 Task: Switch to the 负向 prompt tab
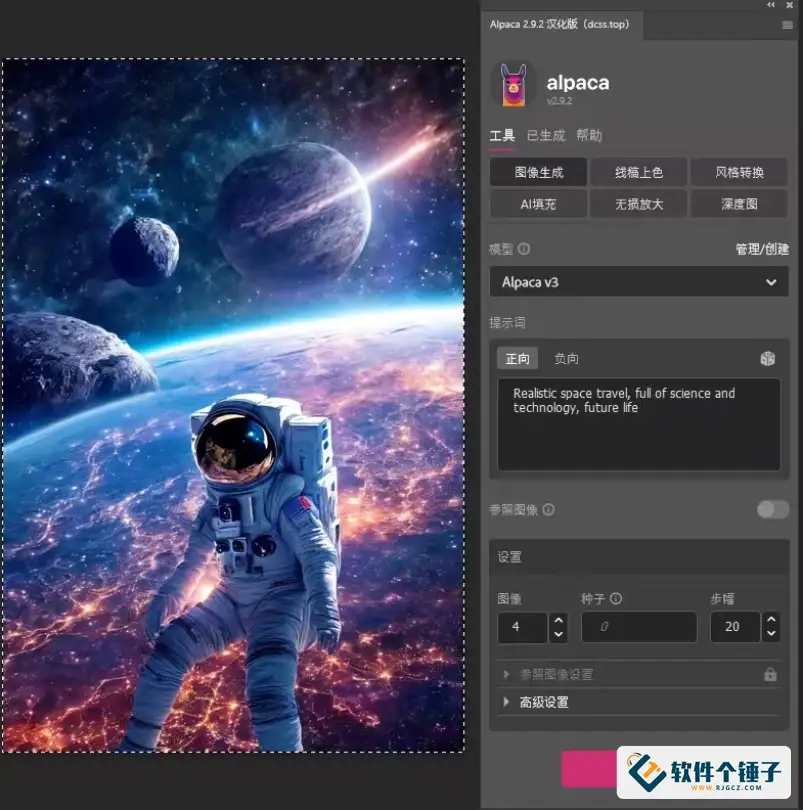pyautogui.click(x=567, y=357)
